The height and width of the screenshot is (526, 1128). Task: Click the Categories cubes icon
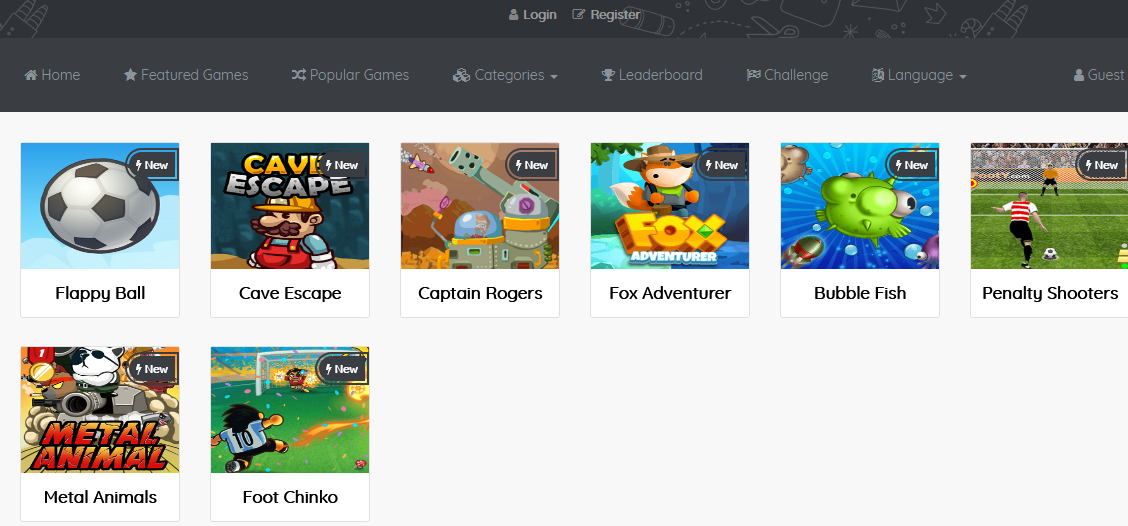(461, 75)
